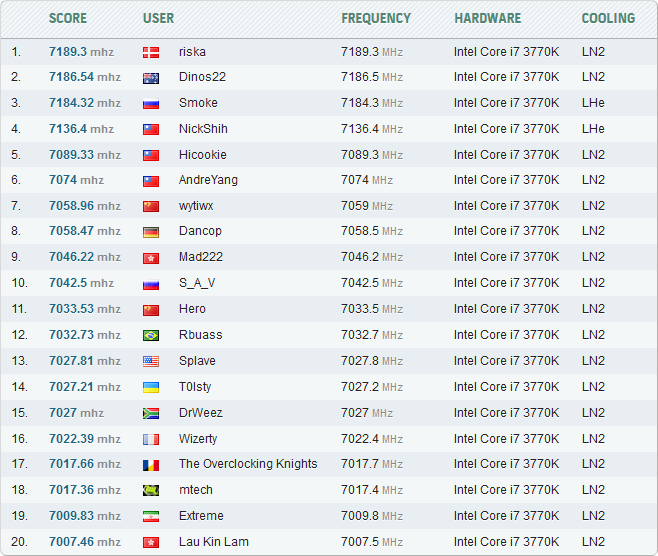The height and width of the screenshot is (556, 658).
Task: Click LN2 cooling in Extreme's row
Action: coord(593,516)
